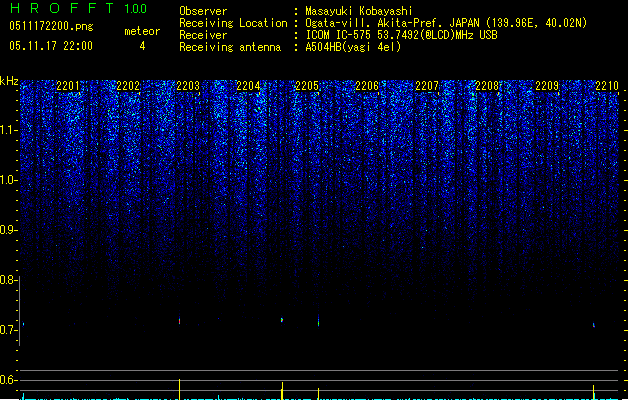Image resolution: width=629 pixels, height=400 pixels.
Task: Click the 0.6 kHz axis label
Action: (x=8, y=380)
